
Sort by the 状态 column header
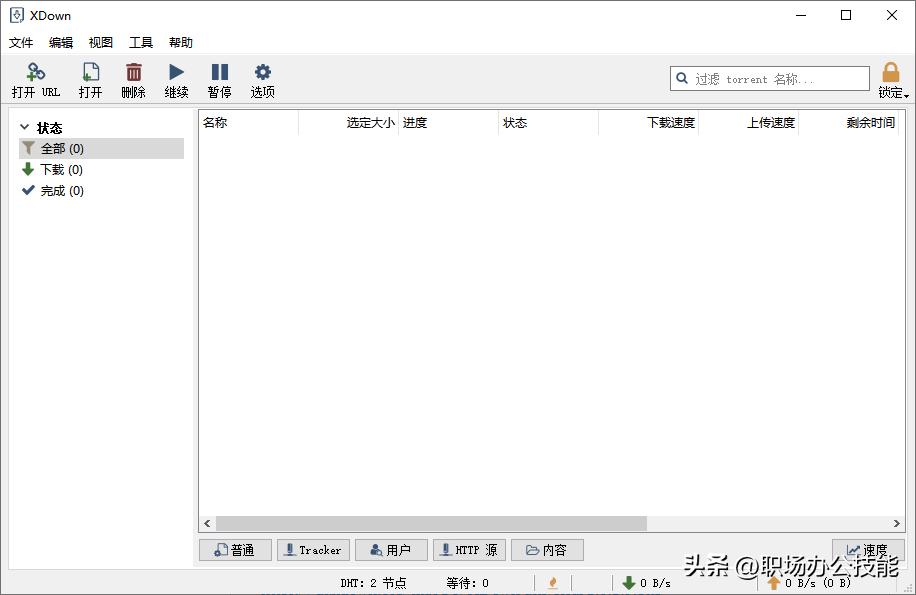point(549,123)
